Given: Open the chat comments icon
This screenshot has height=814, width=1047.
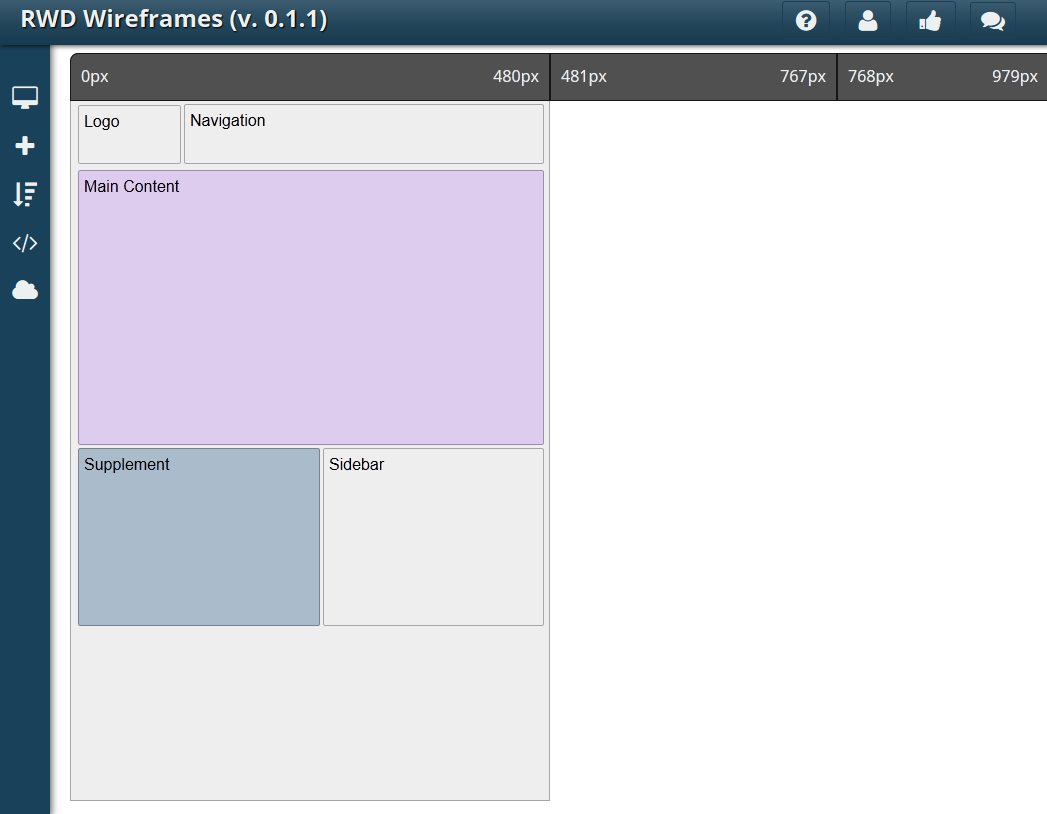Looking at the screenshot, I should coord(992,21).
